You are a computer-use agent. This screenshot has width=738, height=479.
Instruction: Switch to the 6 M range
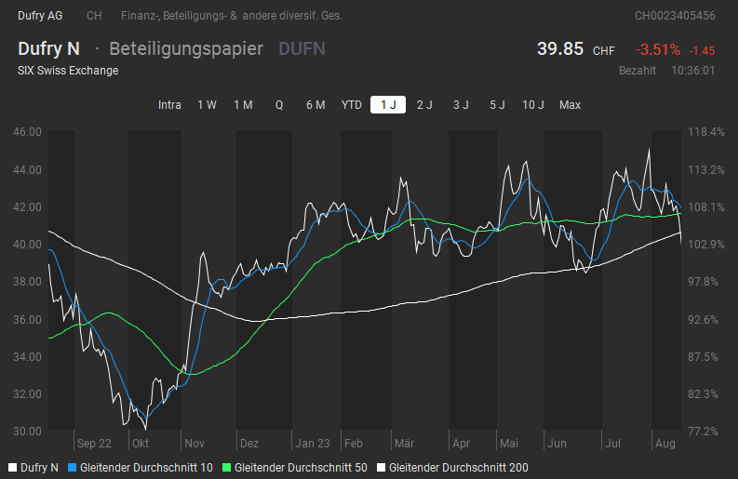pos(315,105)
